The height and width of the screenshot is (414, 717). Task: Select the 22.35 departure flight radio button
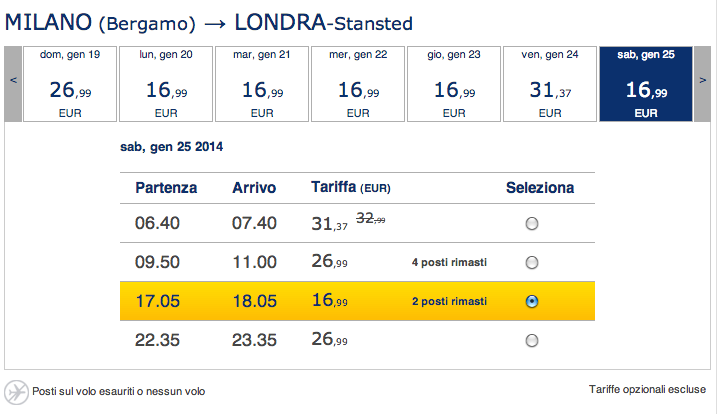pyautogui.click(x=532, y=341)
